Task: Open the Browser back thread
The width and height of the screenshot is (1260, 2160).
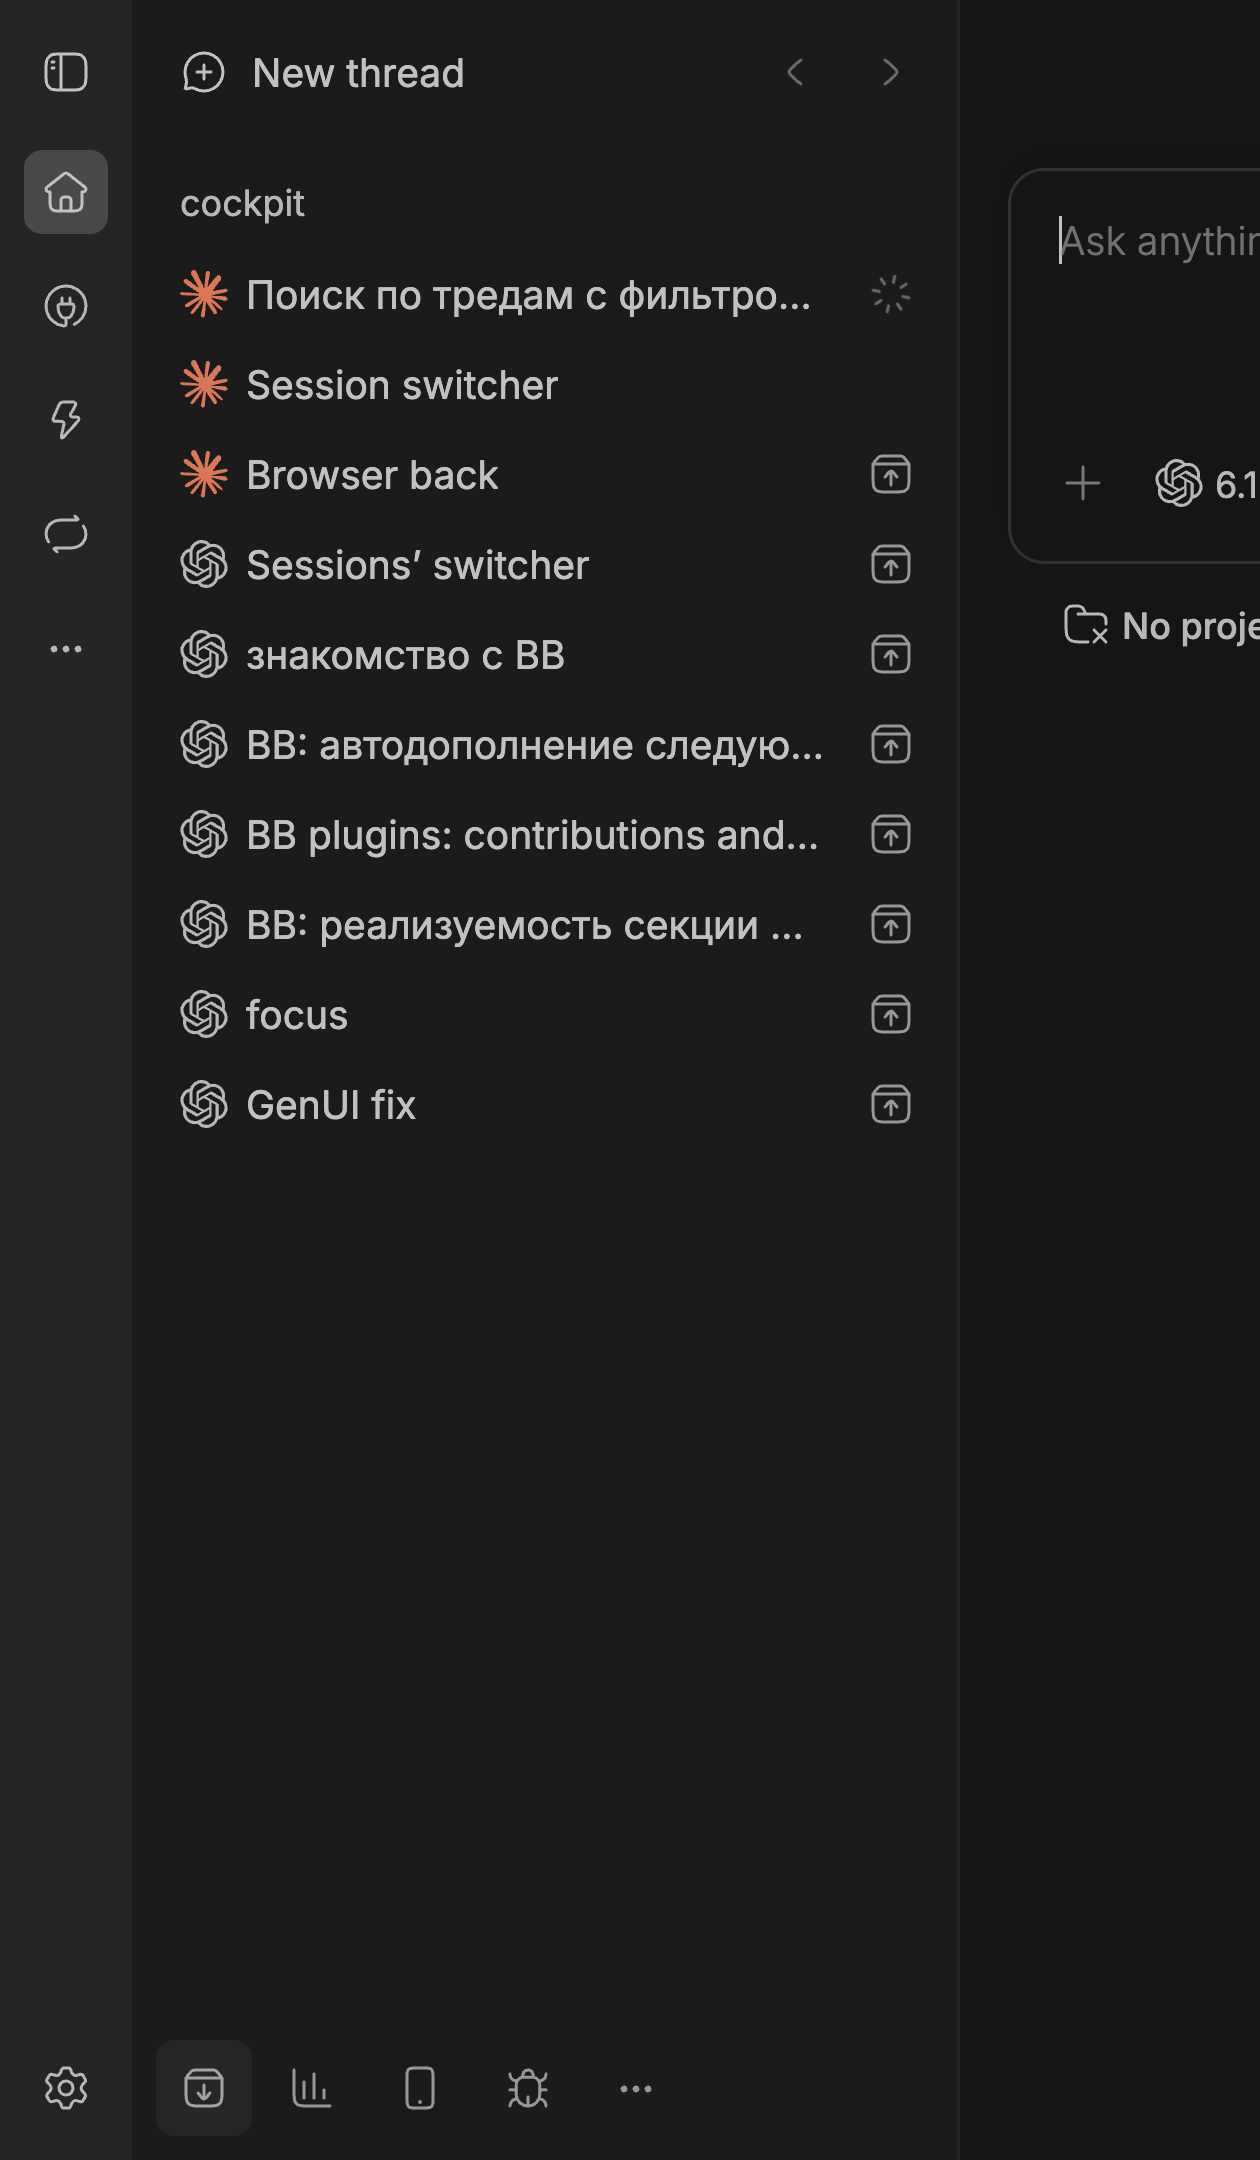Action: pyautogui.click(x=545, y=475)
